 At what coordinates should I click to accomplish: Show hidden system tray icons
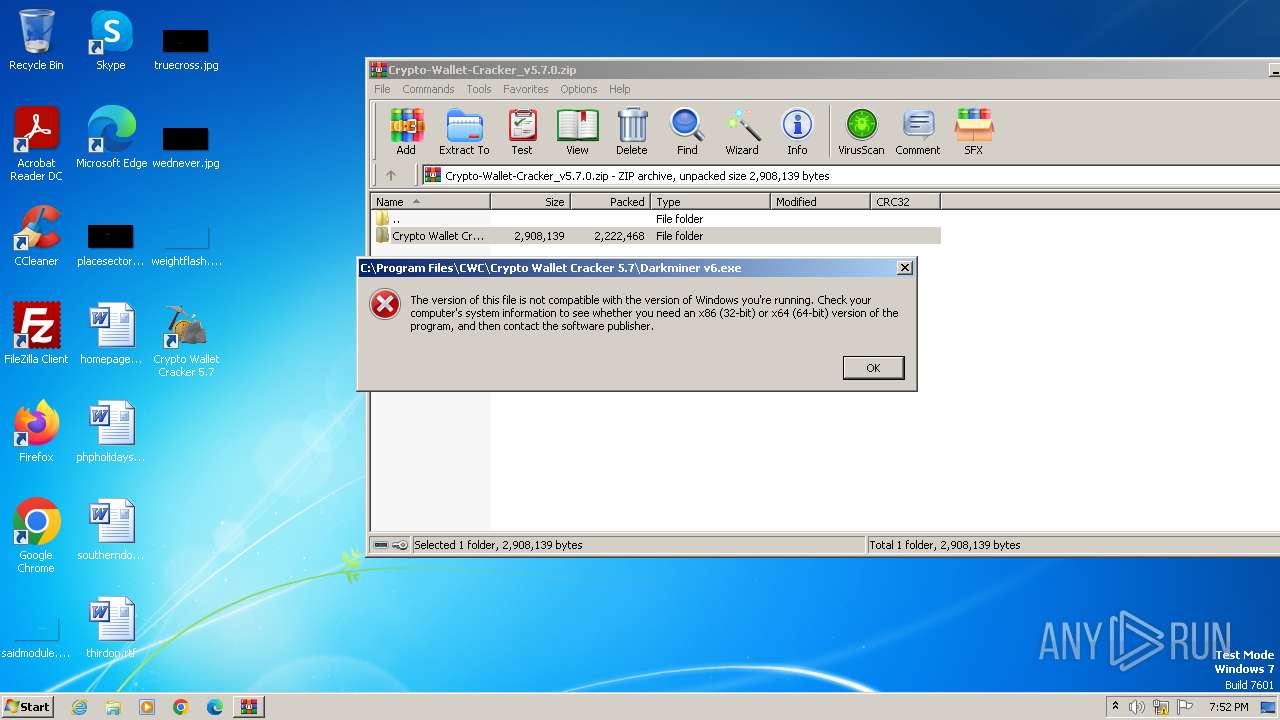click(x=1115, y=707)
